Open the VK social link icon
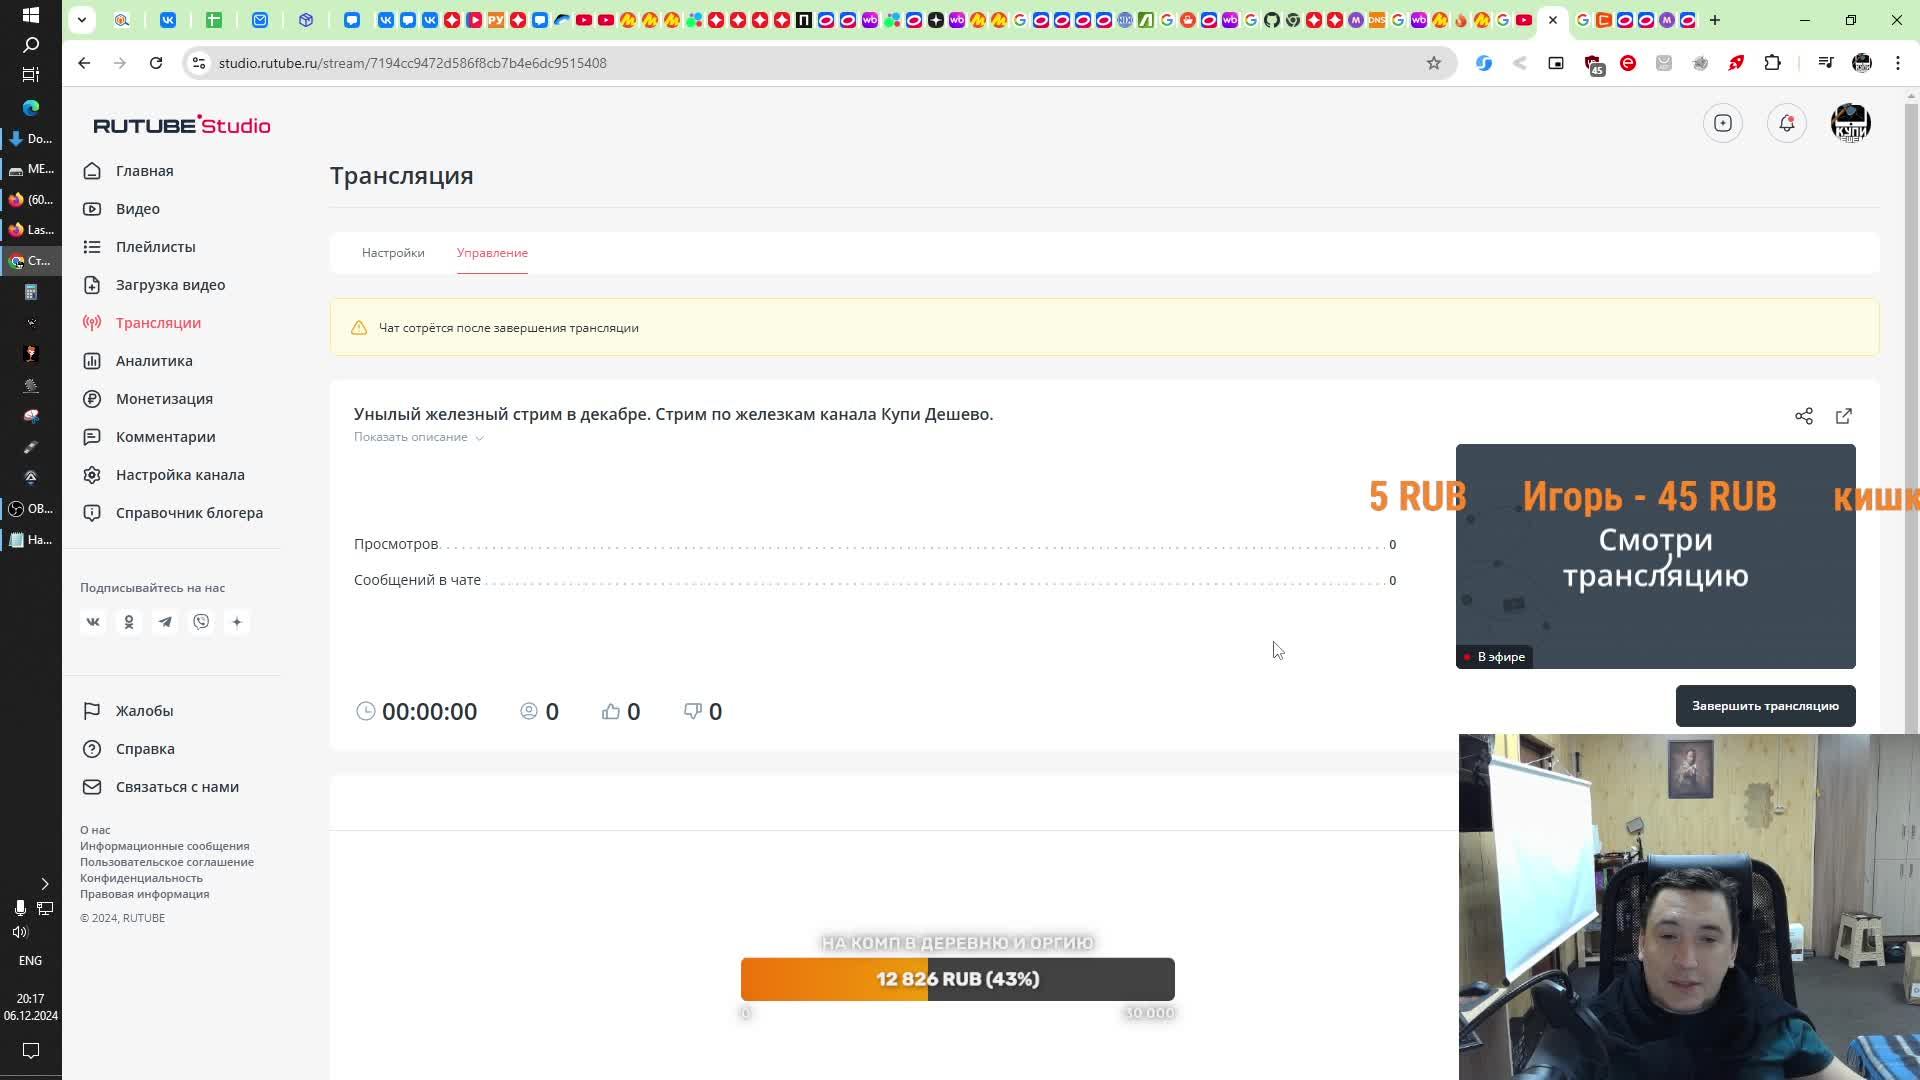Viewport: 1920px width, 1080px height. point(93,622)
